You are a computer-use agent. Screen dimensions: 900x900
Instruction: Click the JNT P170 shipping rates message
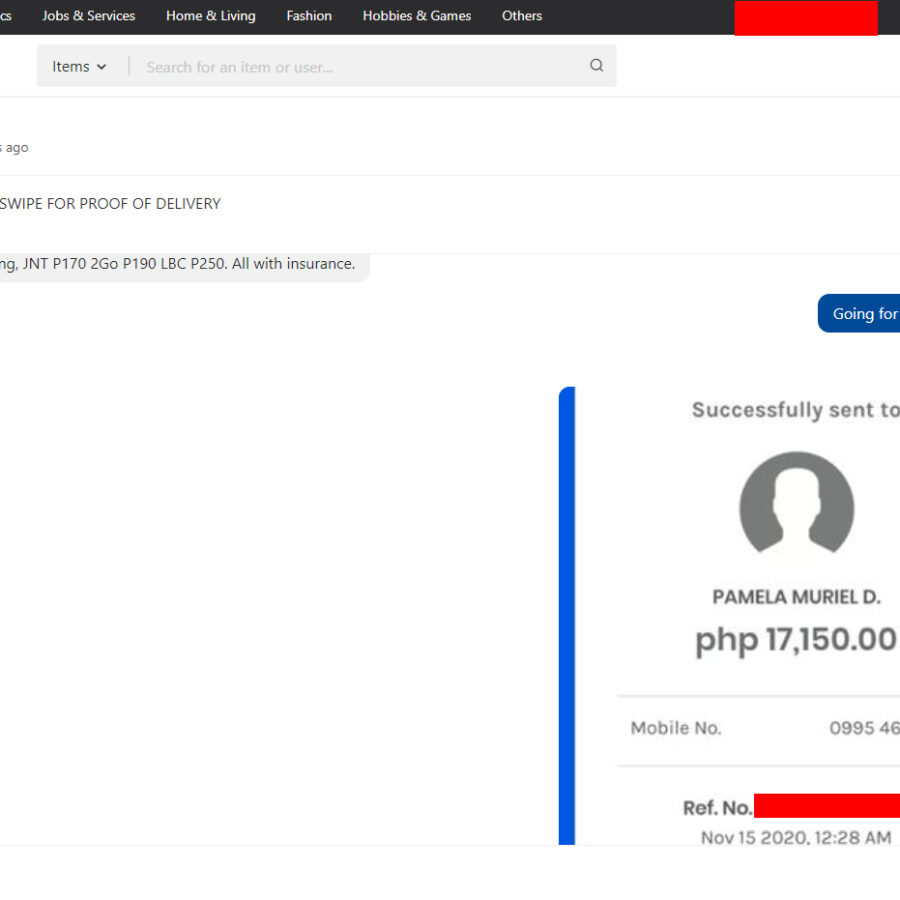click(x=184, y=266)
